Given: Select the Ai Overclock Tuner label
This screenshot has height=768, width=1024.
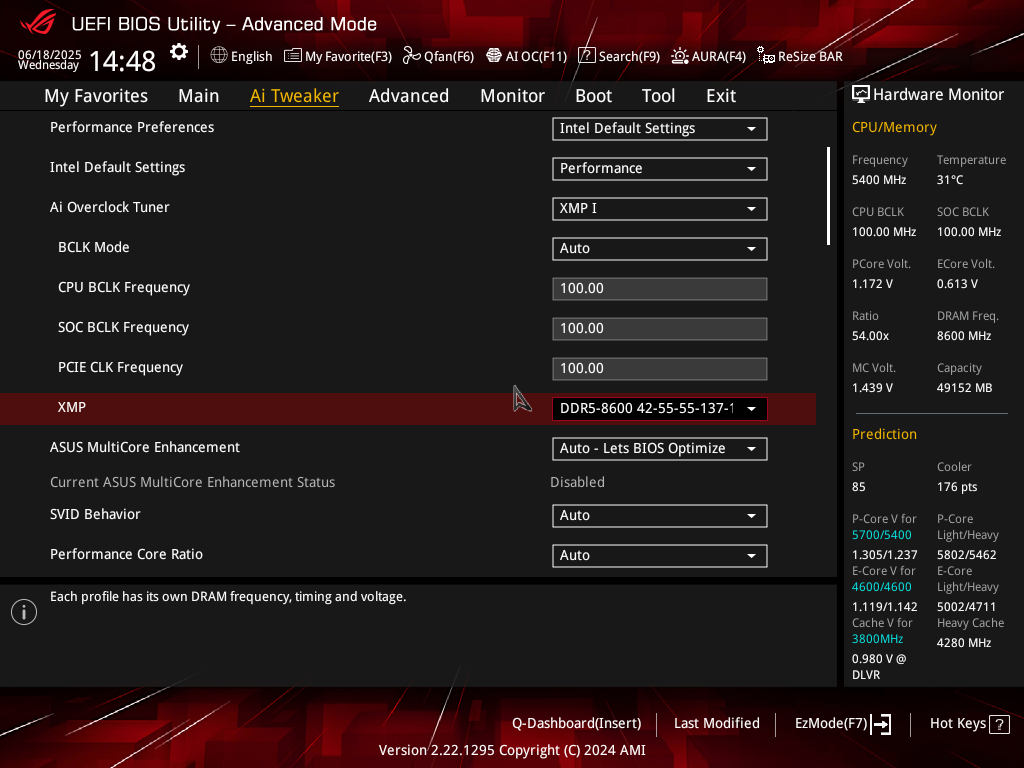Looking at the screenshot, I should [x=110, y=207].
